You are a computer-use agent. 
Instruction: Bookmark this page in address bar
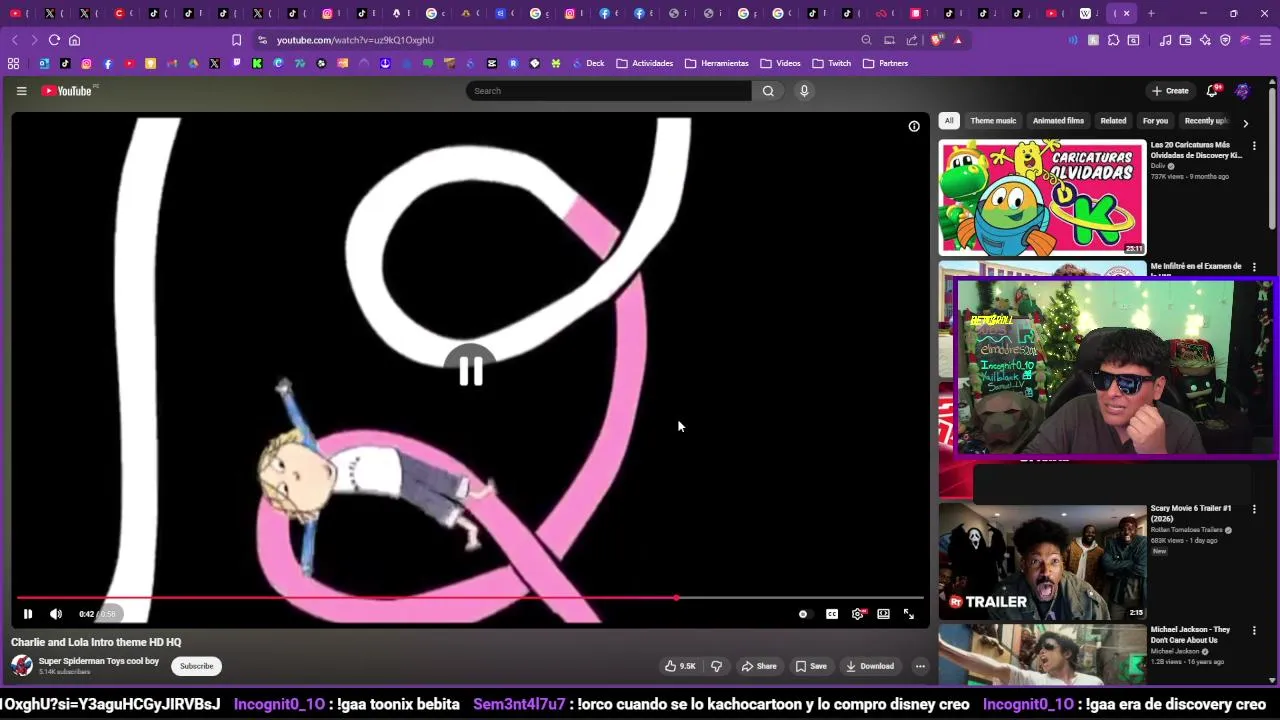tap(236, 40)
